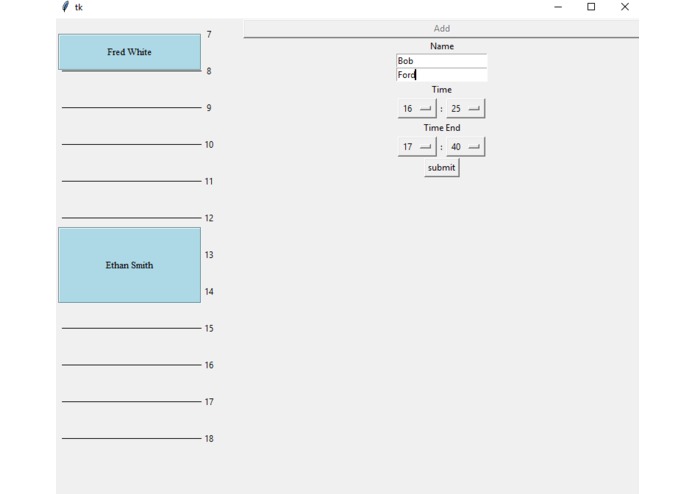Minimize the tk window
The image size is (695, 494).
[x=558, y=7]
